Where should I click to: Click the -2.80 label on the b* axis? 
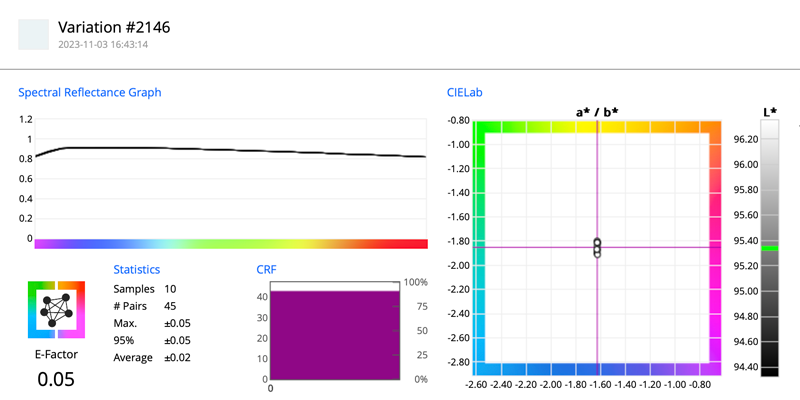458,362
